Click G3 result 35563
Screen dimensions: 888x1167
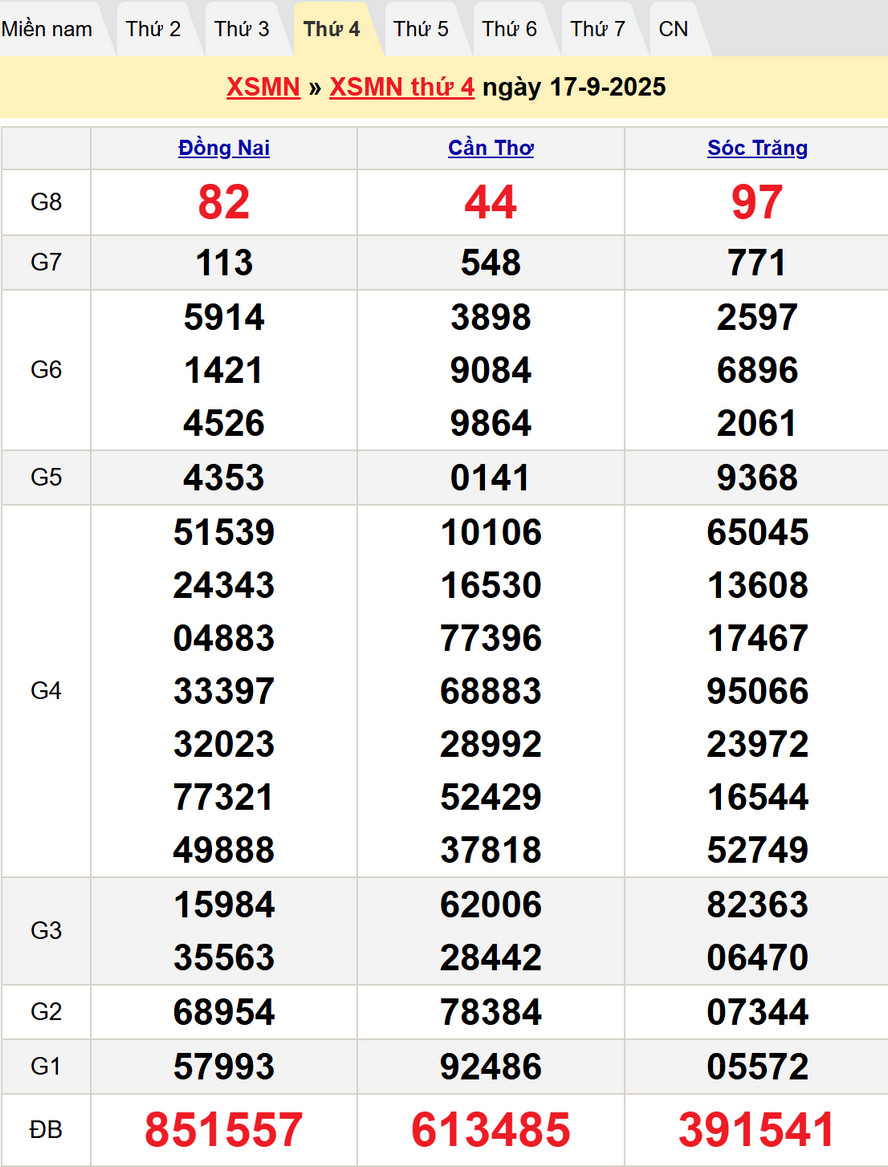[224, 957]
